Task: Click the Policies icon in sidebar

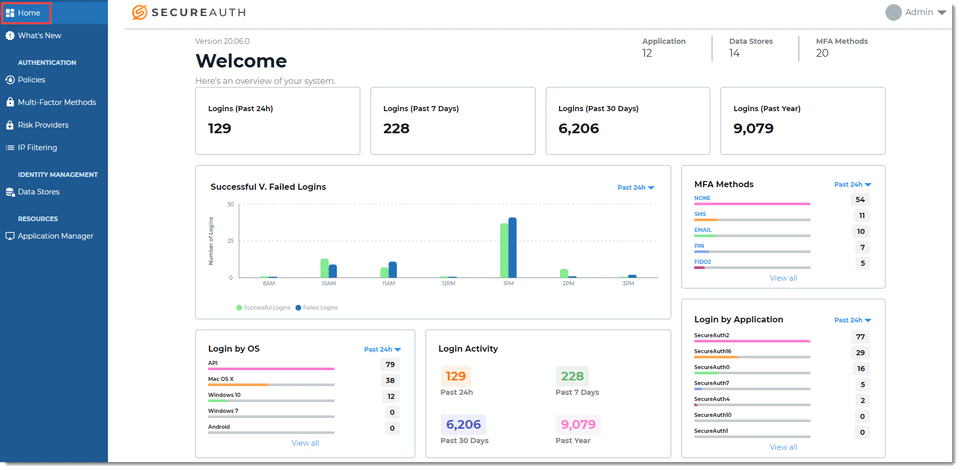Action: 10,80
